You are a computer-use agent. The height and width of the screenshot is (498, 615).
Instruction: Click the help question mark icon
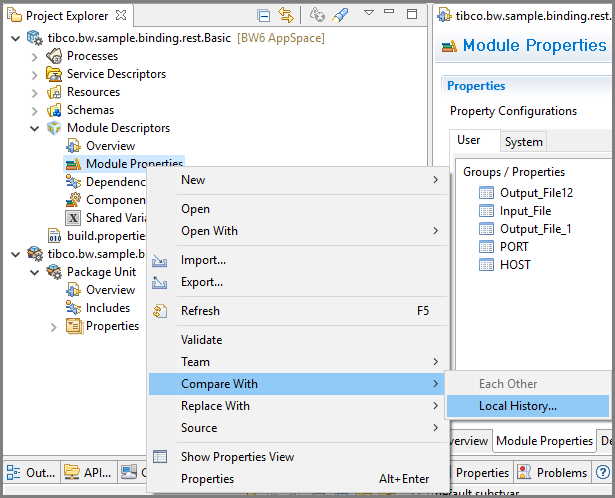click(x=603, y=473)
